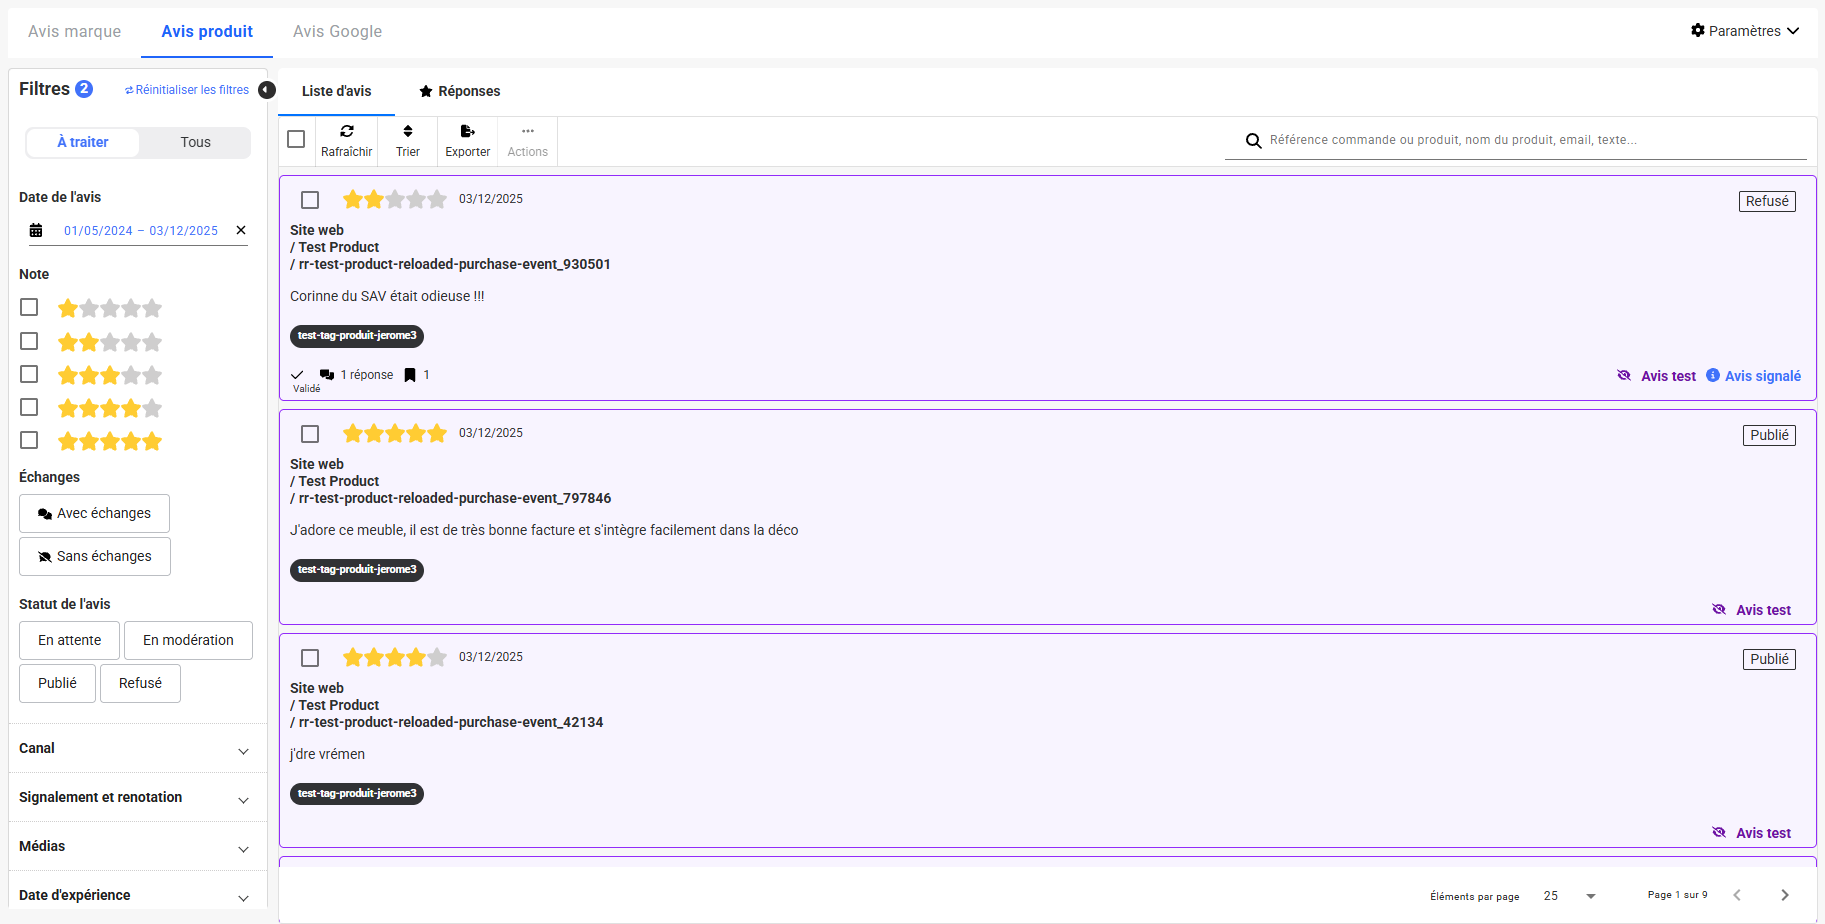The image size is (1825, 924).
Task: Expand the Canal filter section
Action: click(243, 750)
